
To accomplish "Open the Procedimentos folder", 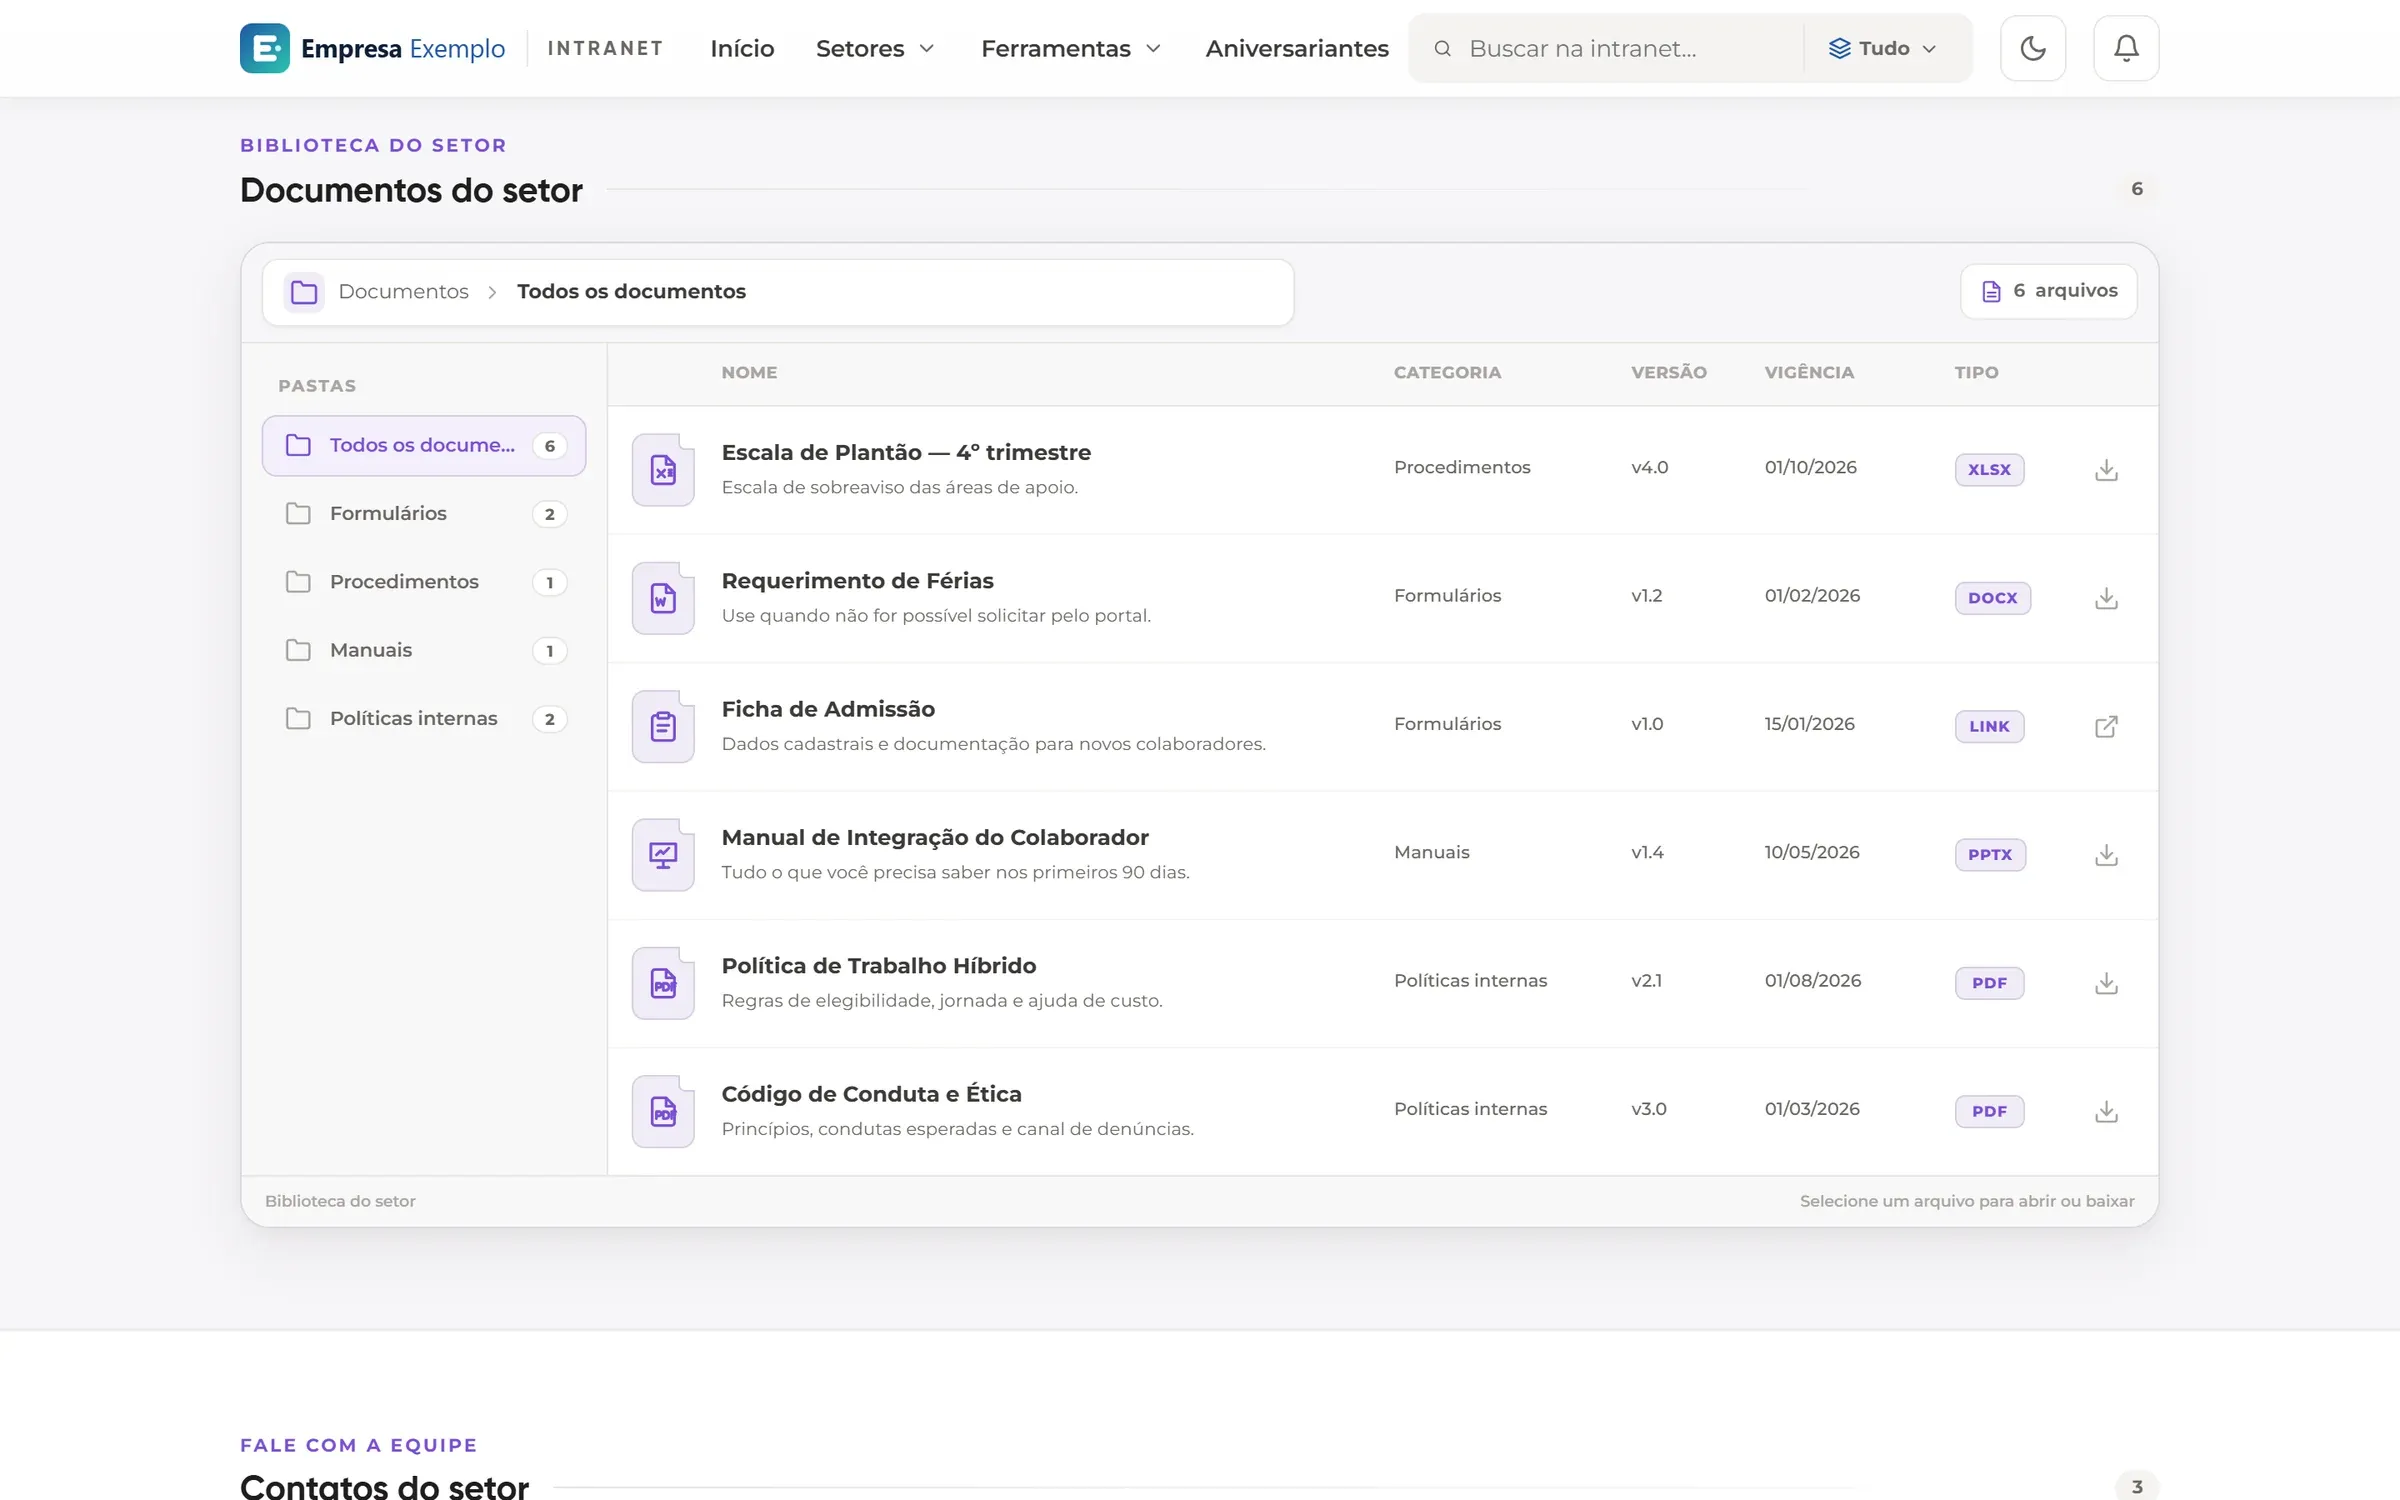I will [x=424, y=582].
